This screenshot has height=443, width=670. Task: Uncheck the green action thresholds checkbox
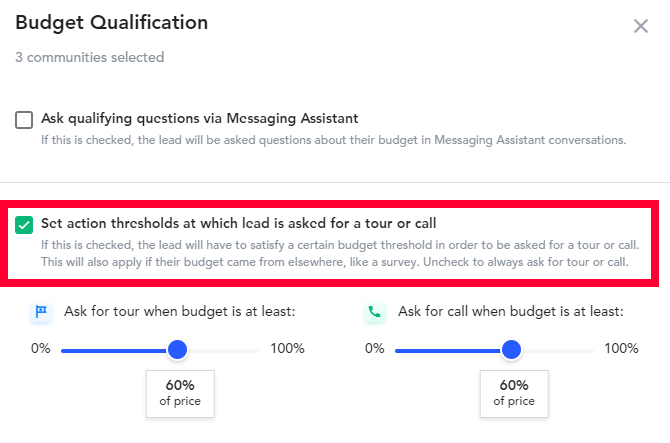pos(25,224)
